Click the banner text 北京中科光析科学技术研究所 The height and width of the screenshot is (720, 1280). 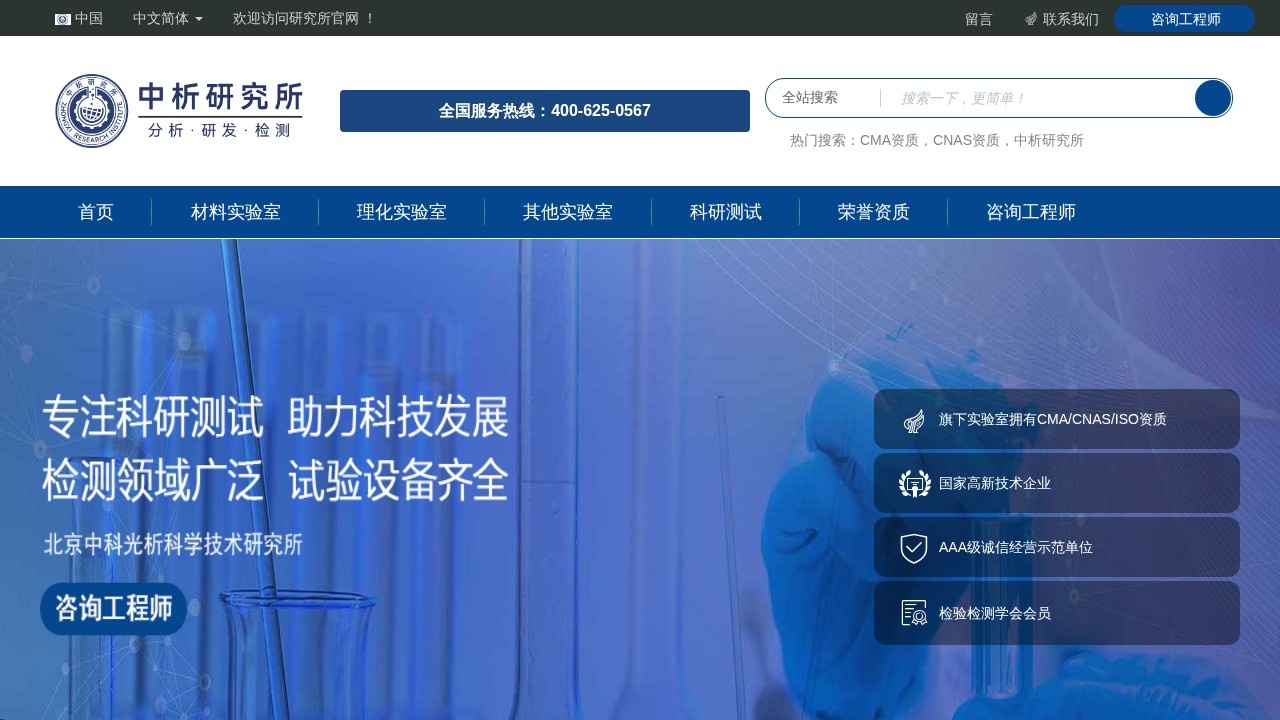[173, 545]
